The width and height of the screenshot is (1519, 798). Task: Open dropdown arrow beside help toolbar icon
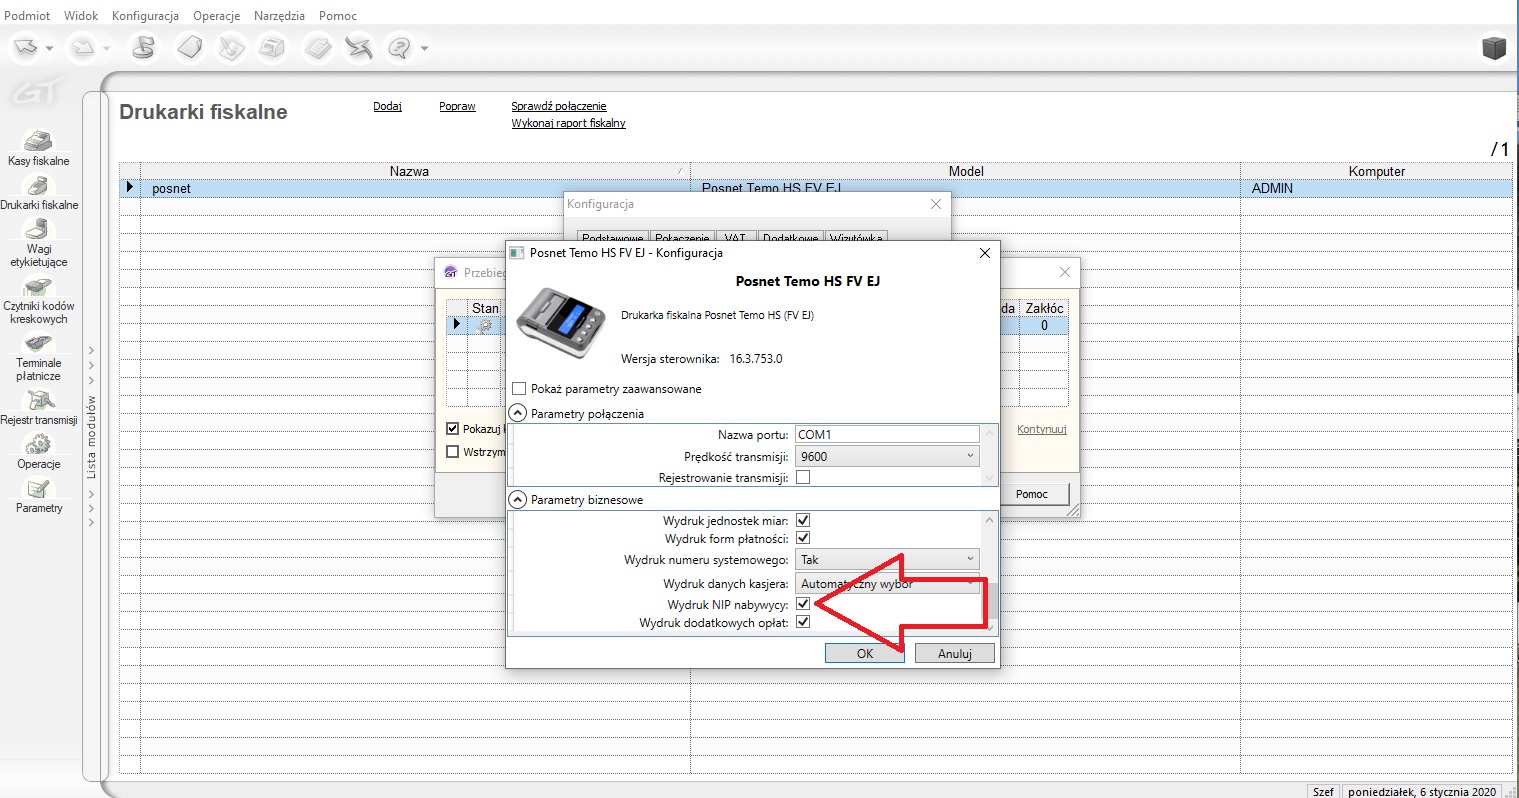click(x=424, y=48)
